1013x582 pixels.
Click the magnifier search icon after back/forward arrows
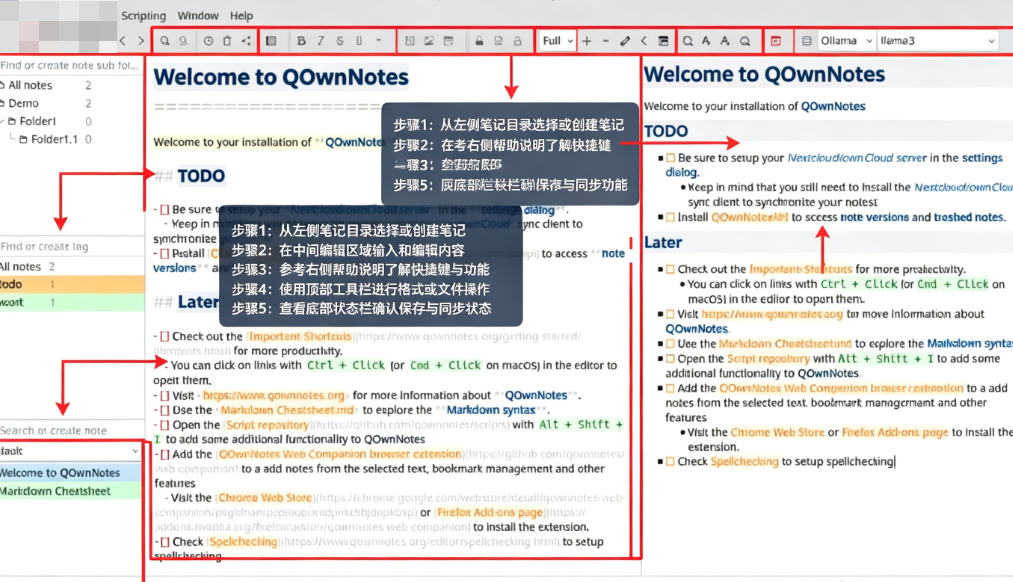click(x=165, y=41)
